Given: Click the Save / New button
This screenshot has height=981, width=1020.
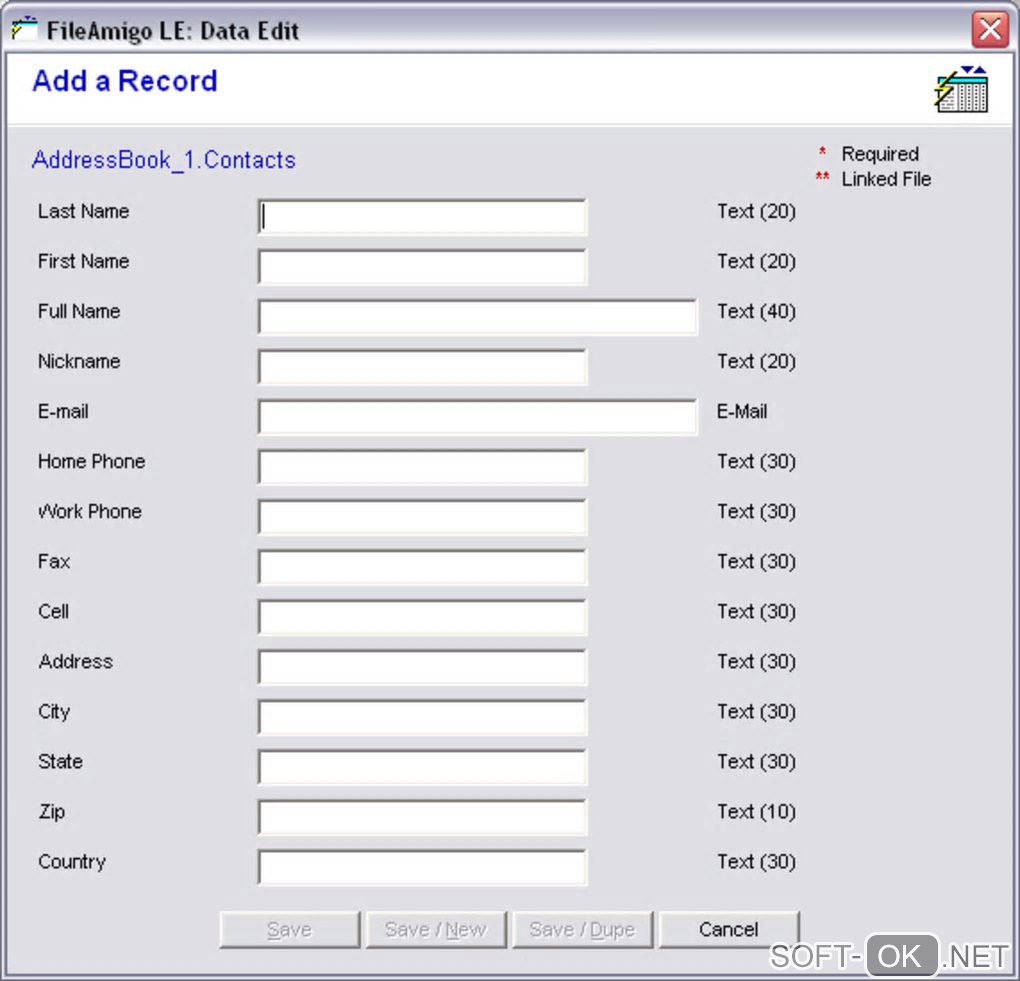Looking at the screenshot, I should pyautogui.click(x=436, y=930).
